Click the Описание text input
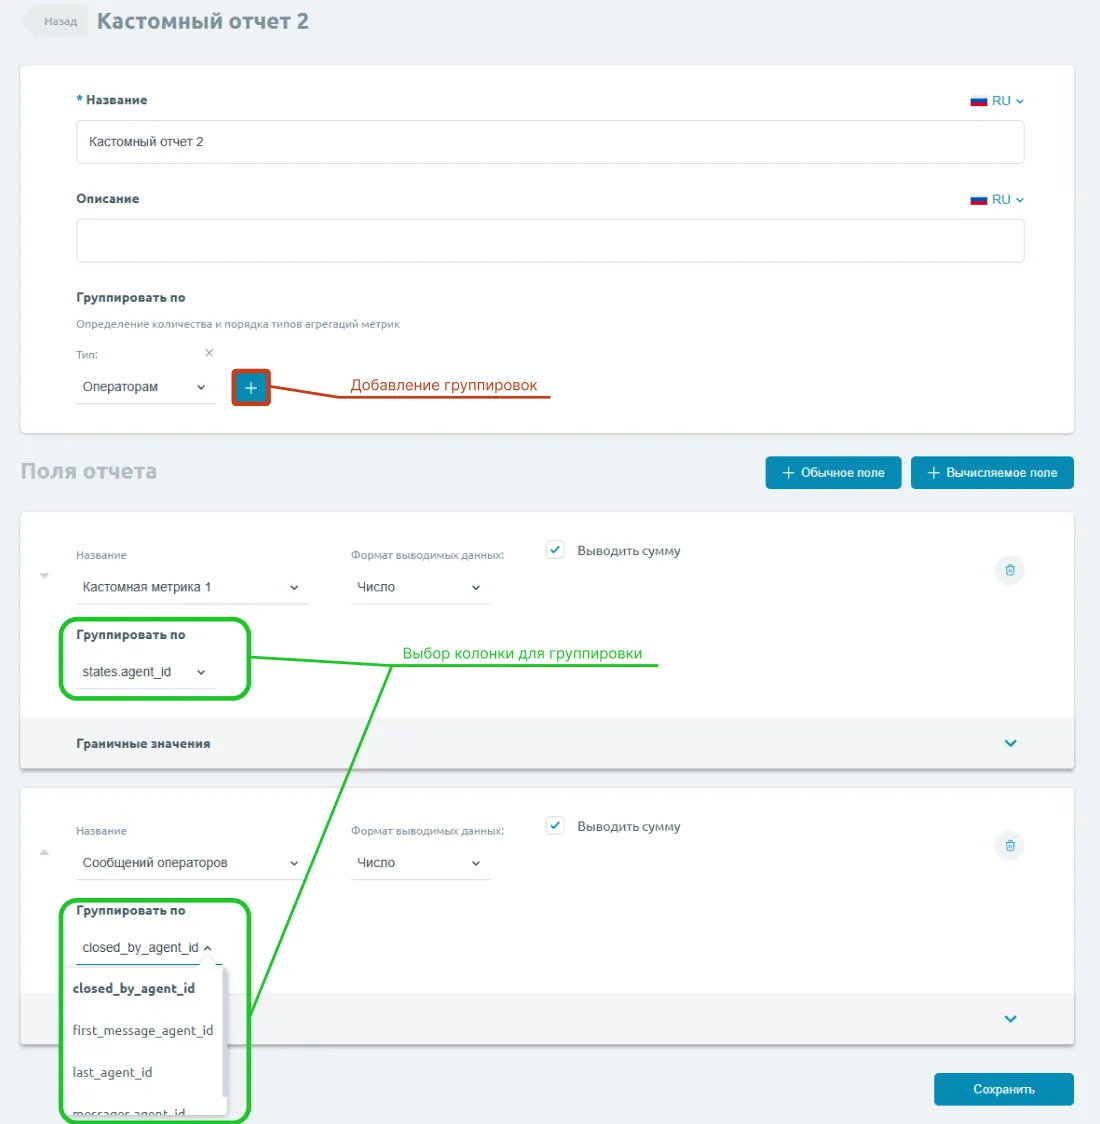The image size is (1100, 1124). coord(550,241)
